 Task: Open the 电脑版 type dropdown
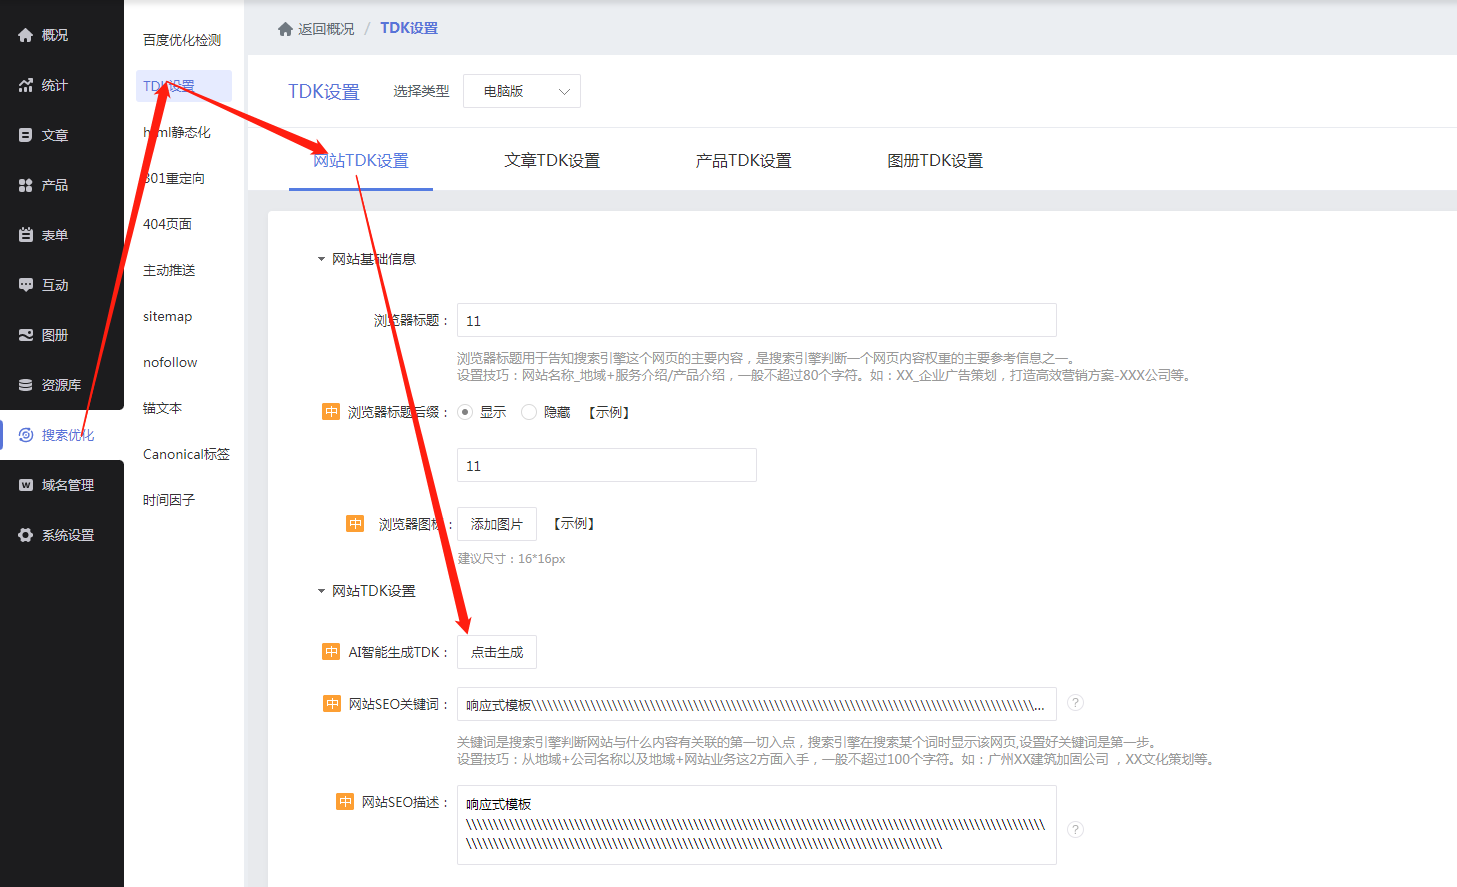[x=524, y=91]
